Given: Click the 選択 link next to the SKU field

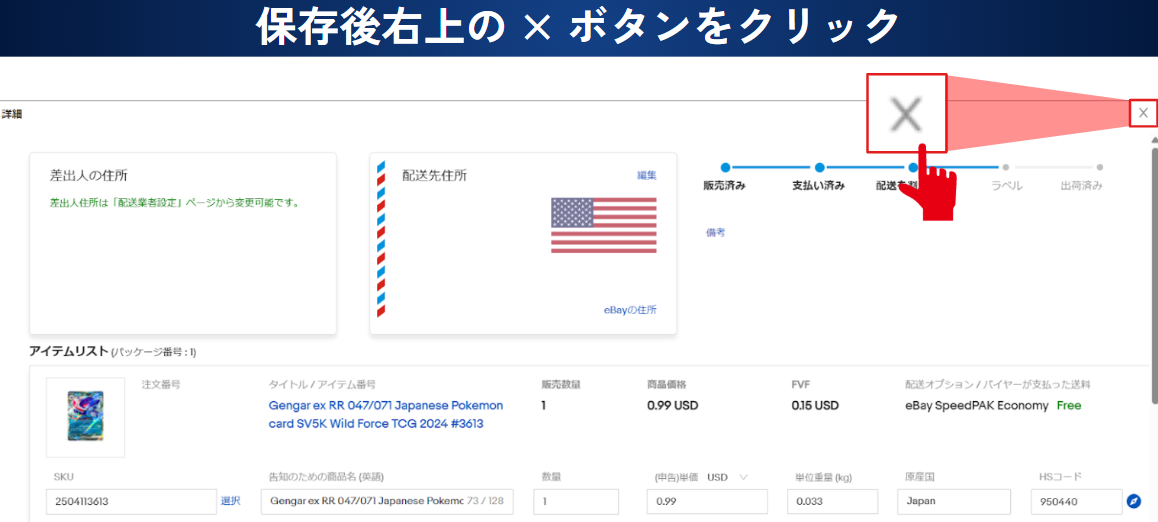Looking at the screenshot, I should click(x=230, y=501).
